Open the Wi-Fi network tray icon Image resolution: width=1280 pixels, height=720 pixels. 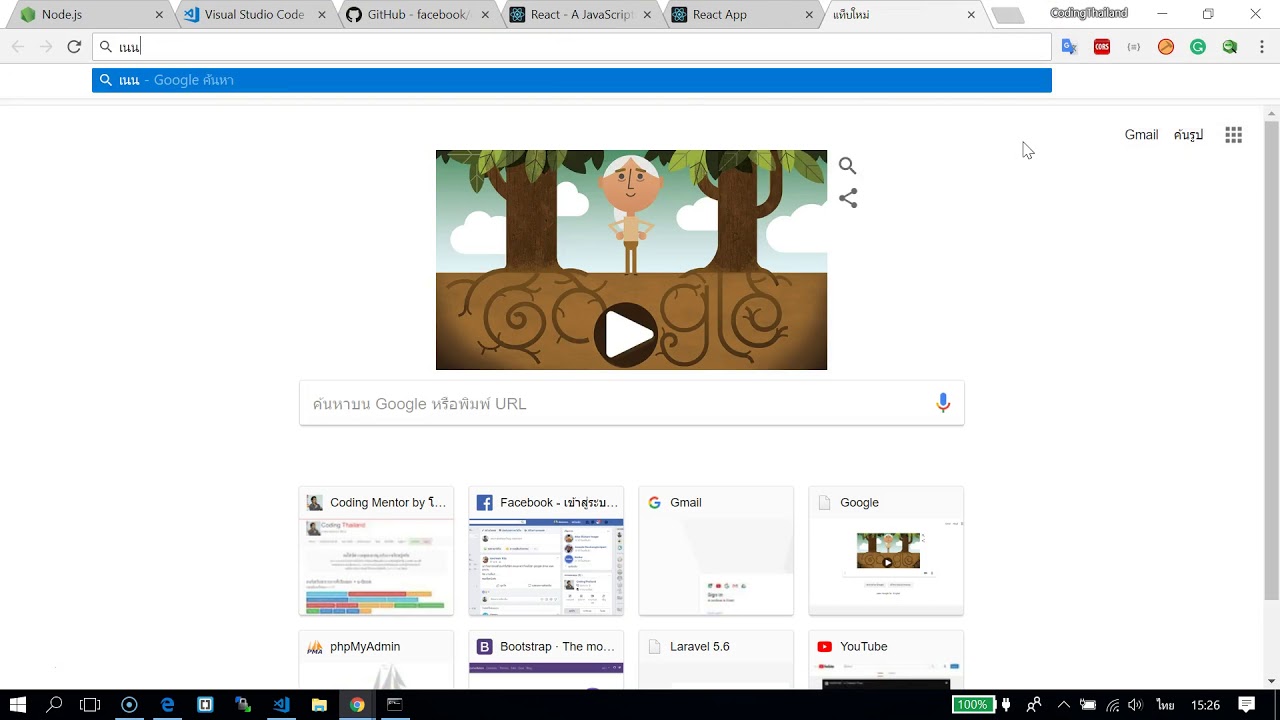coord(1112,705)
